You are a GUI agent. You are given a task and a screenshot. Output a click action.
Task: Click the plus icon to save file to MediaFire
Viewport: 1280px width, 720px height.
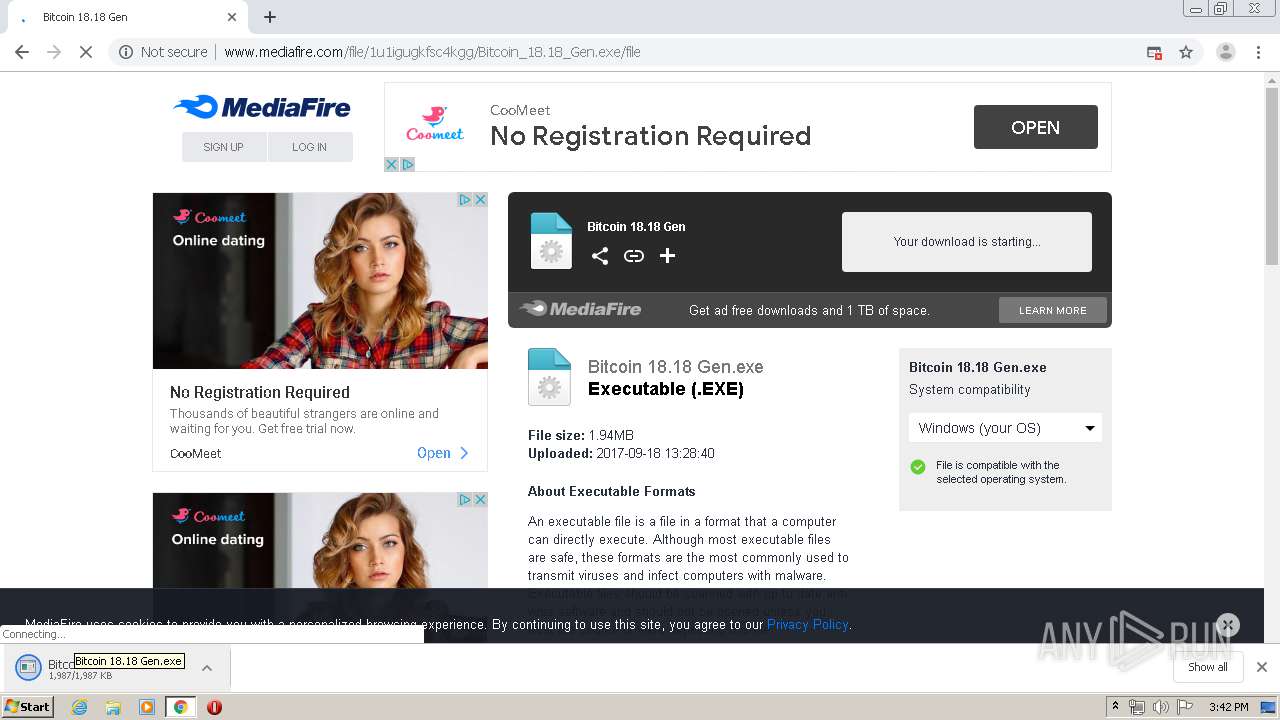click(x=668, y=256)
